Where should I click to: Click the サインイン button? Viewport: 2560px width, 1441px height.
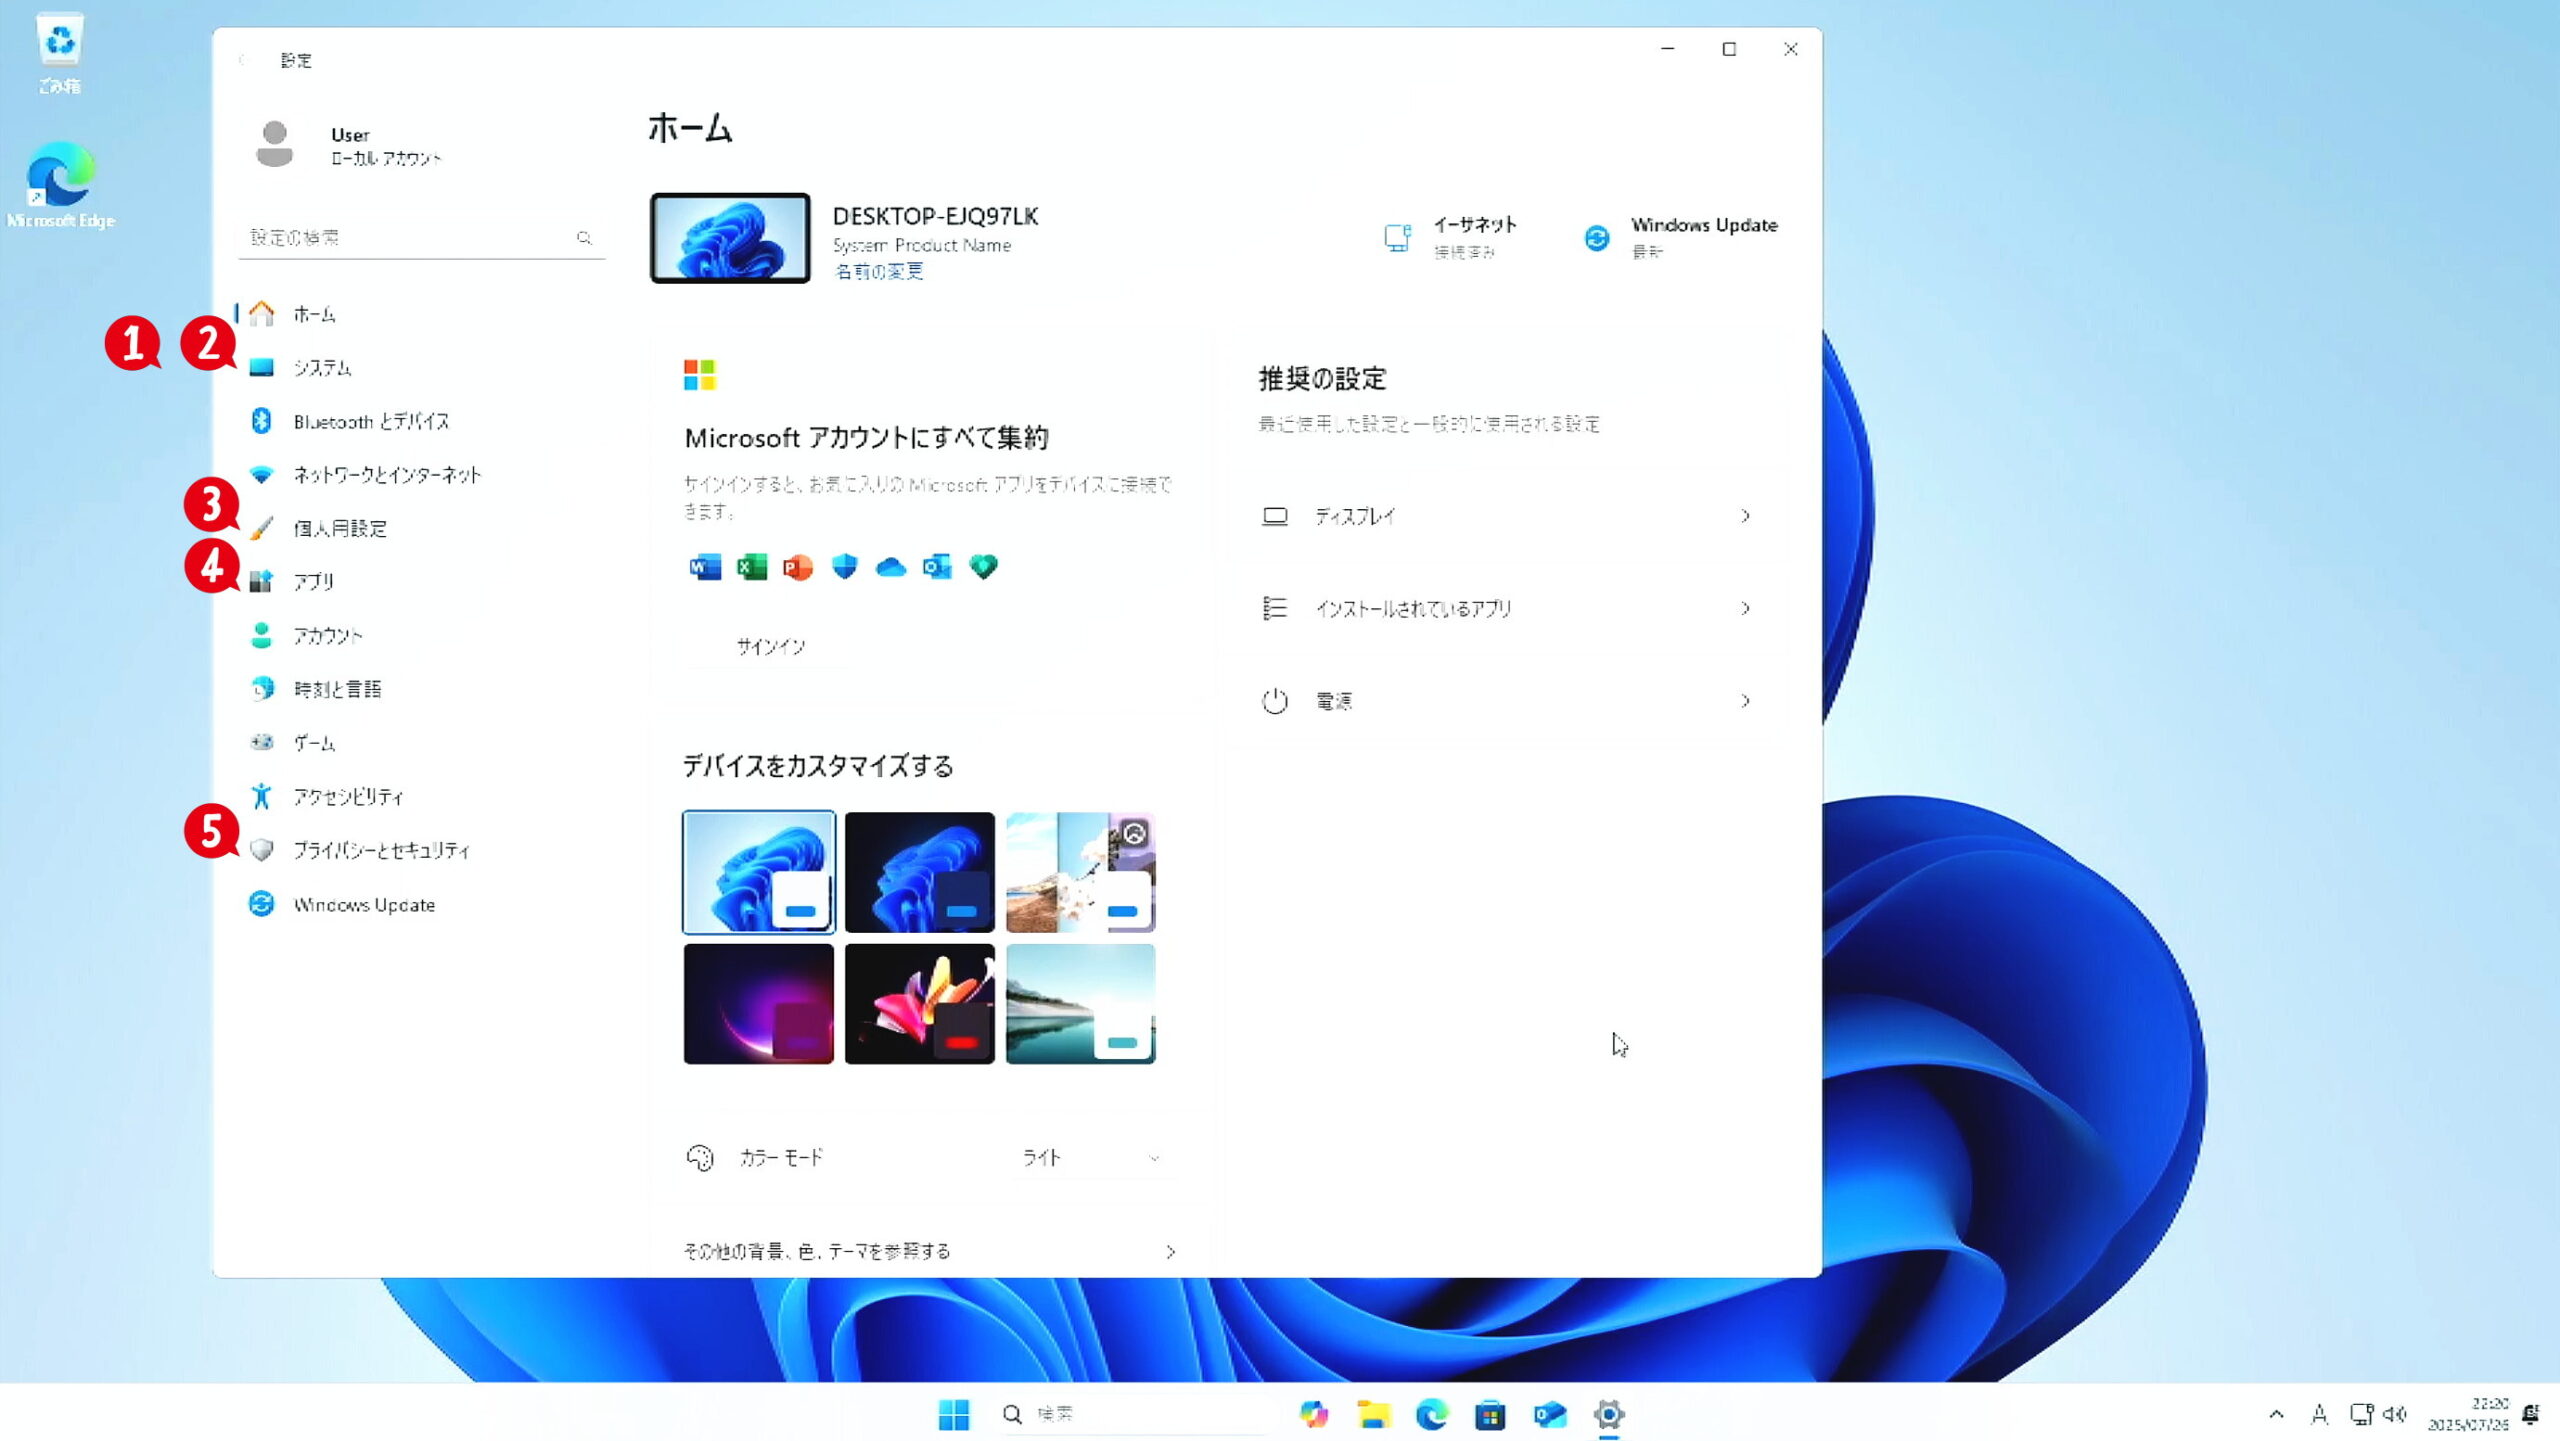click(x=768, y=646)
